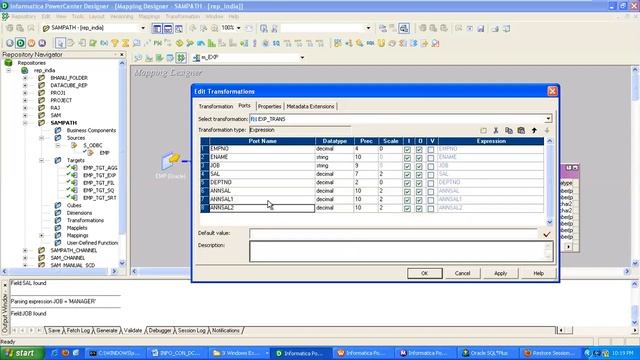Enable Variable checkbox for ANNSAL port
This screenshot has width=640, height=360.
click(431, 192)
